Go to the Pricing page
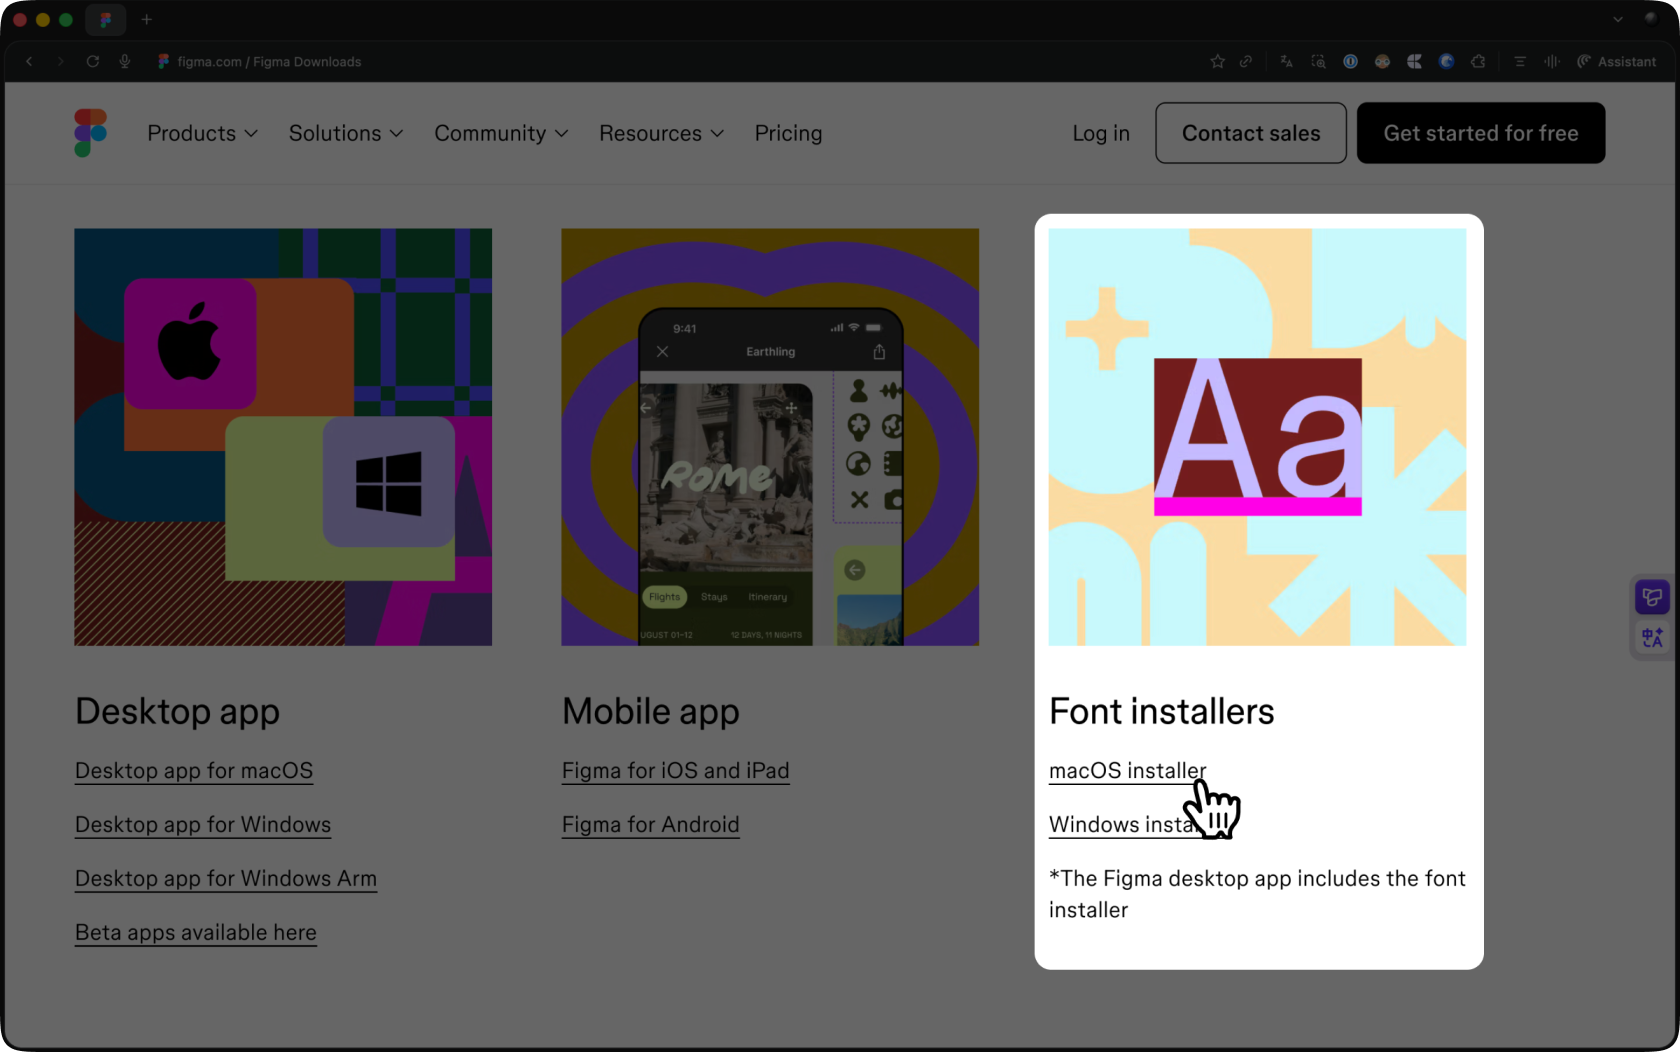Screen dimensions: 1680x1052 (788, 133)
